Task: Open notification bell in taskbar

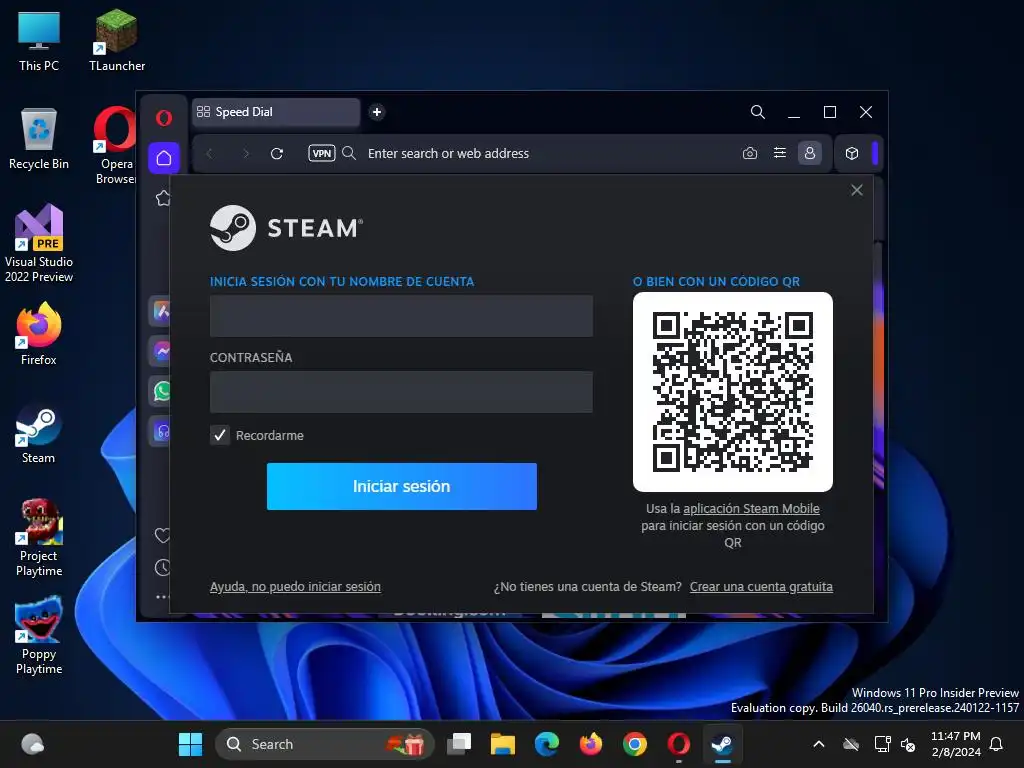Action: click(997, 744)
